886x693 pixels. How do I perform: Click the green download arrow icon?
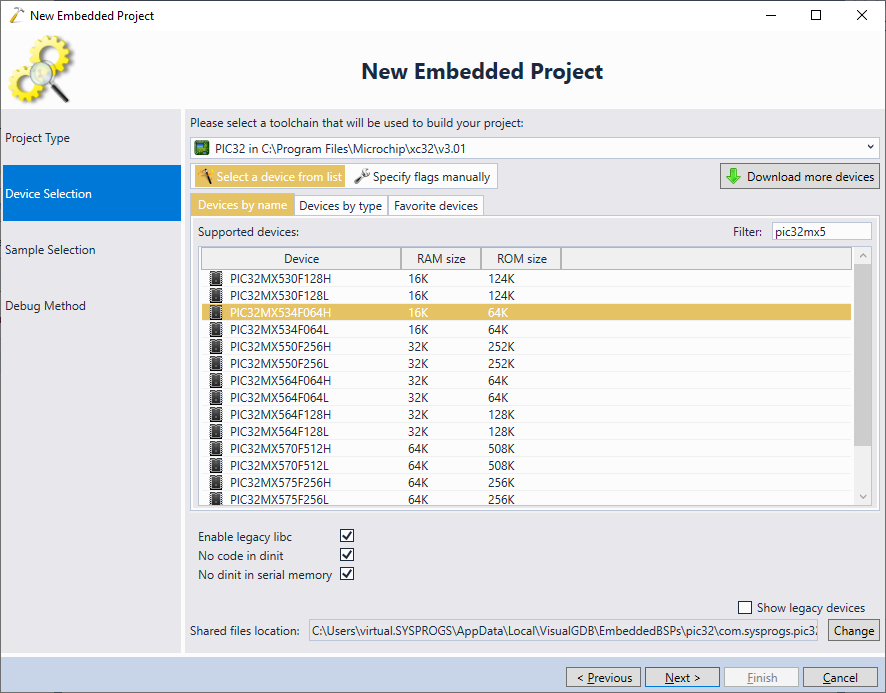click(x=733, y=176)
